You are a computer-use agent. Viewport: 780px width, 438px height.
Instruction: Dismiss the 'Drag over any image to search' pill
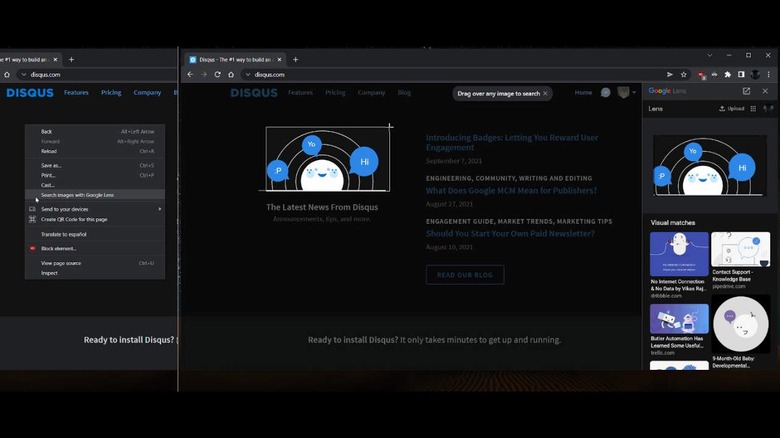(x=545, y=93)
